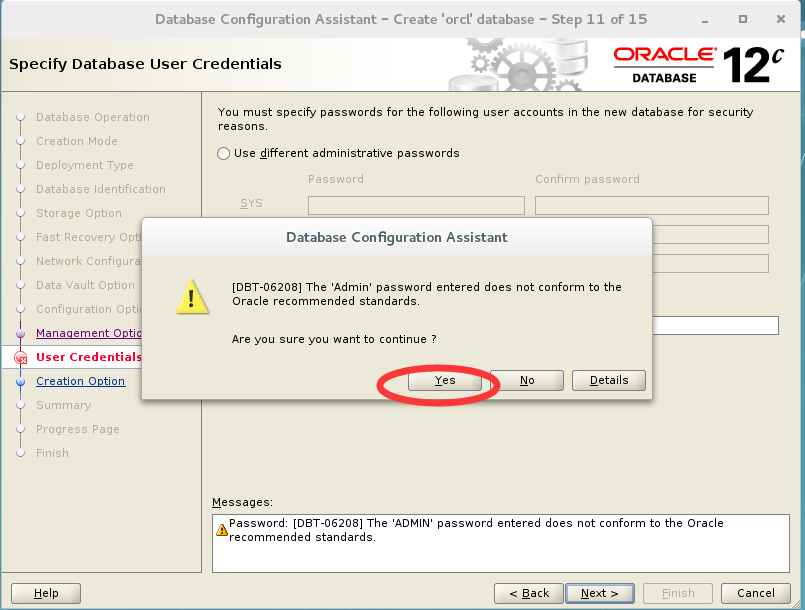The image size is (805, 610).
Task: Click the Database Operation step text
Action: [92, 117]
